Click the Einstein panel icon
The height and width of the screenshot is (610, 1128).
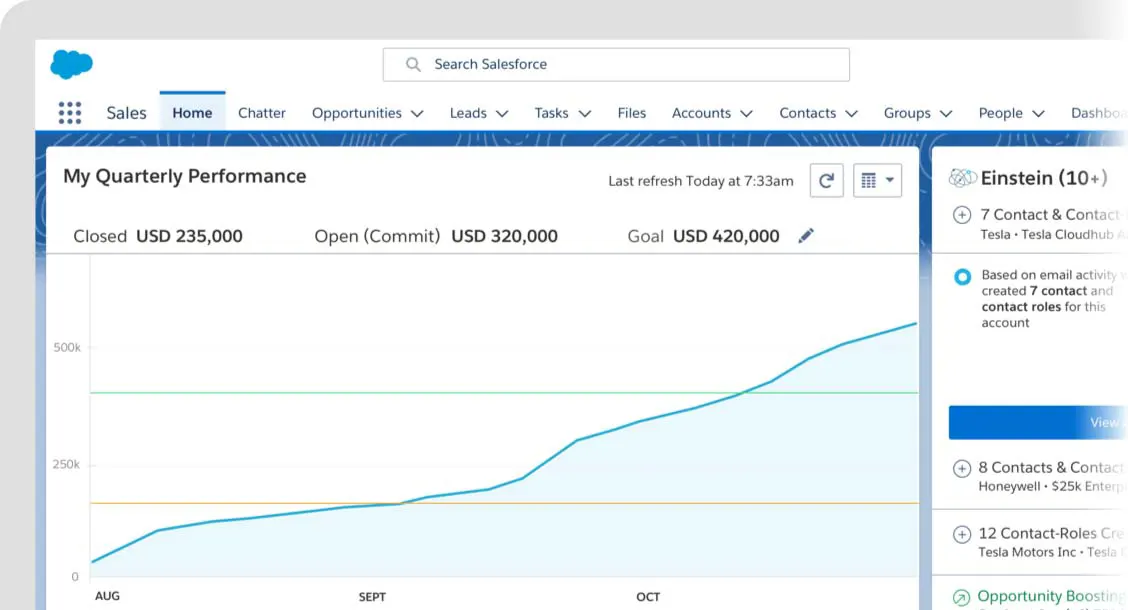click(x=962, y=177)
